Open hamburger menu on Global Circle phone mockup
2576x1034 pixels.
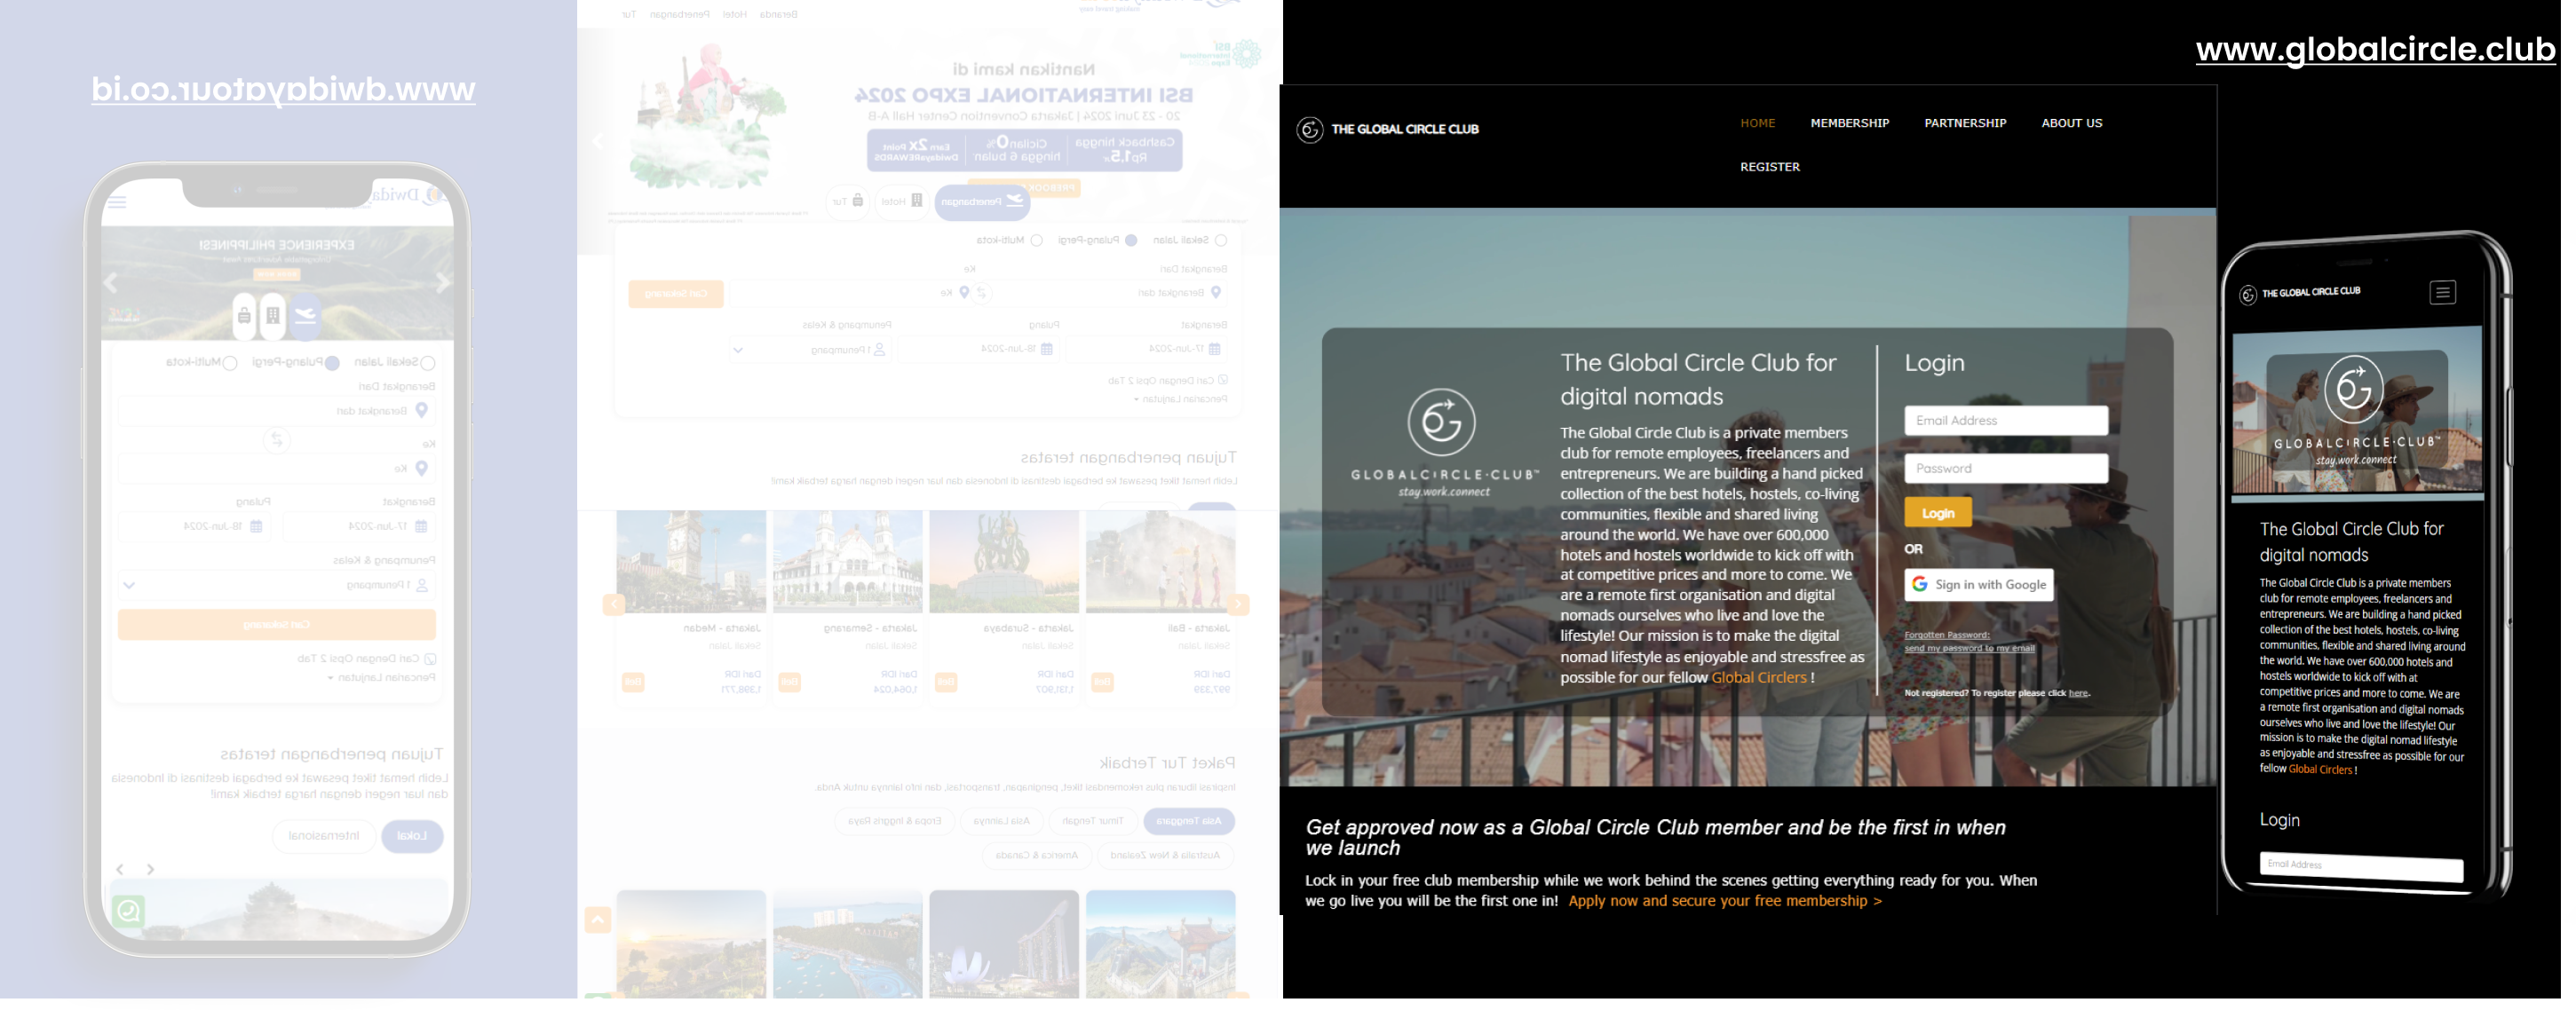pyautogui.click(x=2442, y=293)
